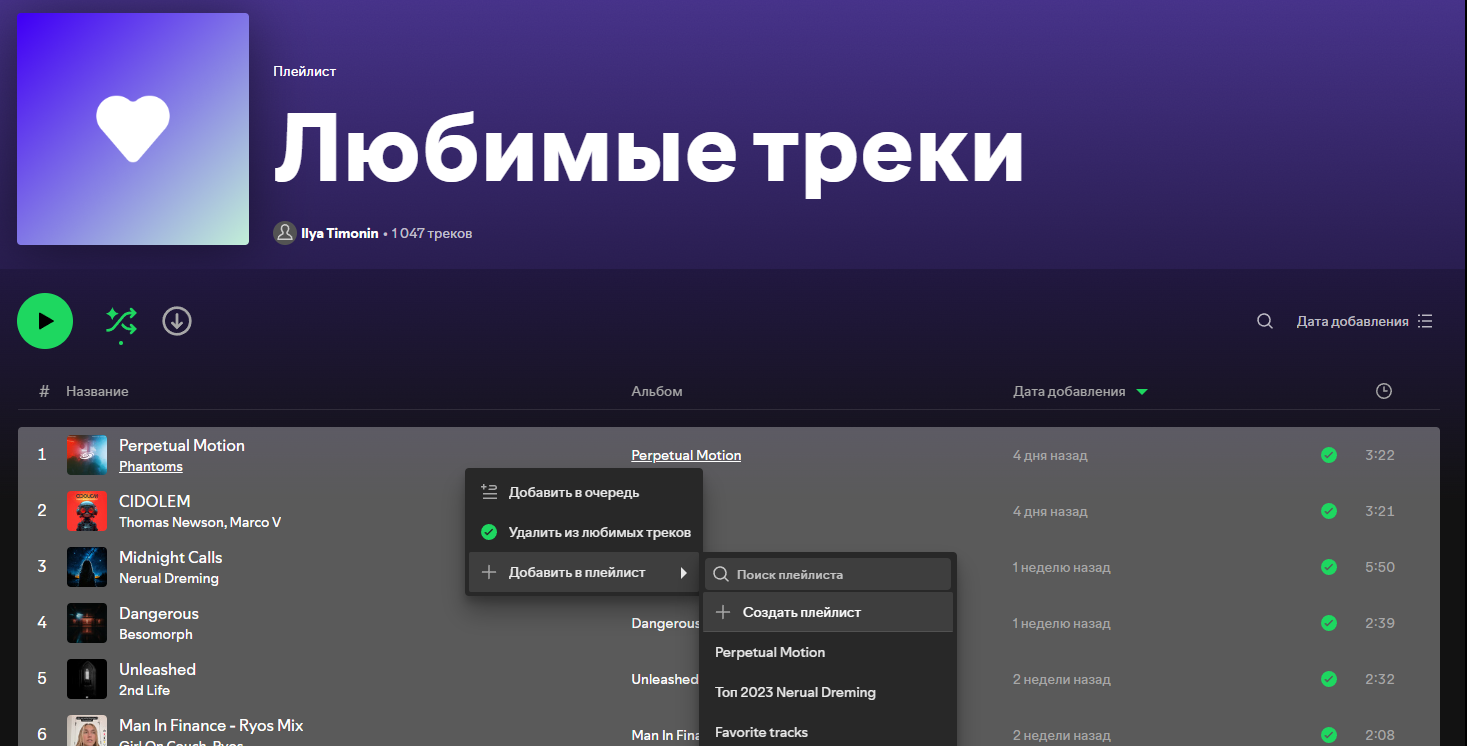Open search in playlist via magnifier icon
The height and width of the screenshot is (746, 1467).
pyautogui.click(x=1265, y=321)
